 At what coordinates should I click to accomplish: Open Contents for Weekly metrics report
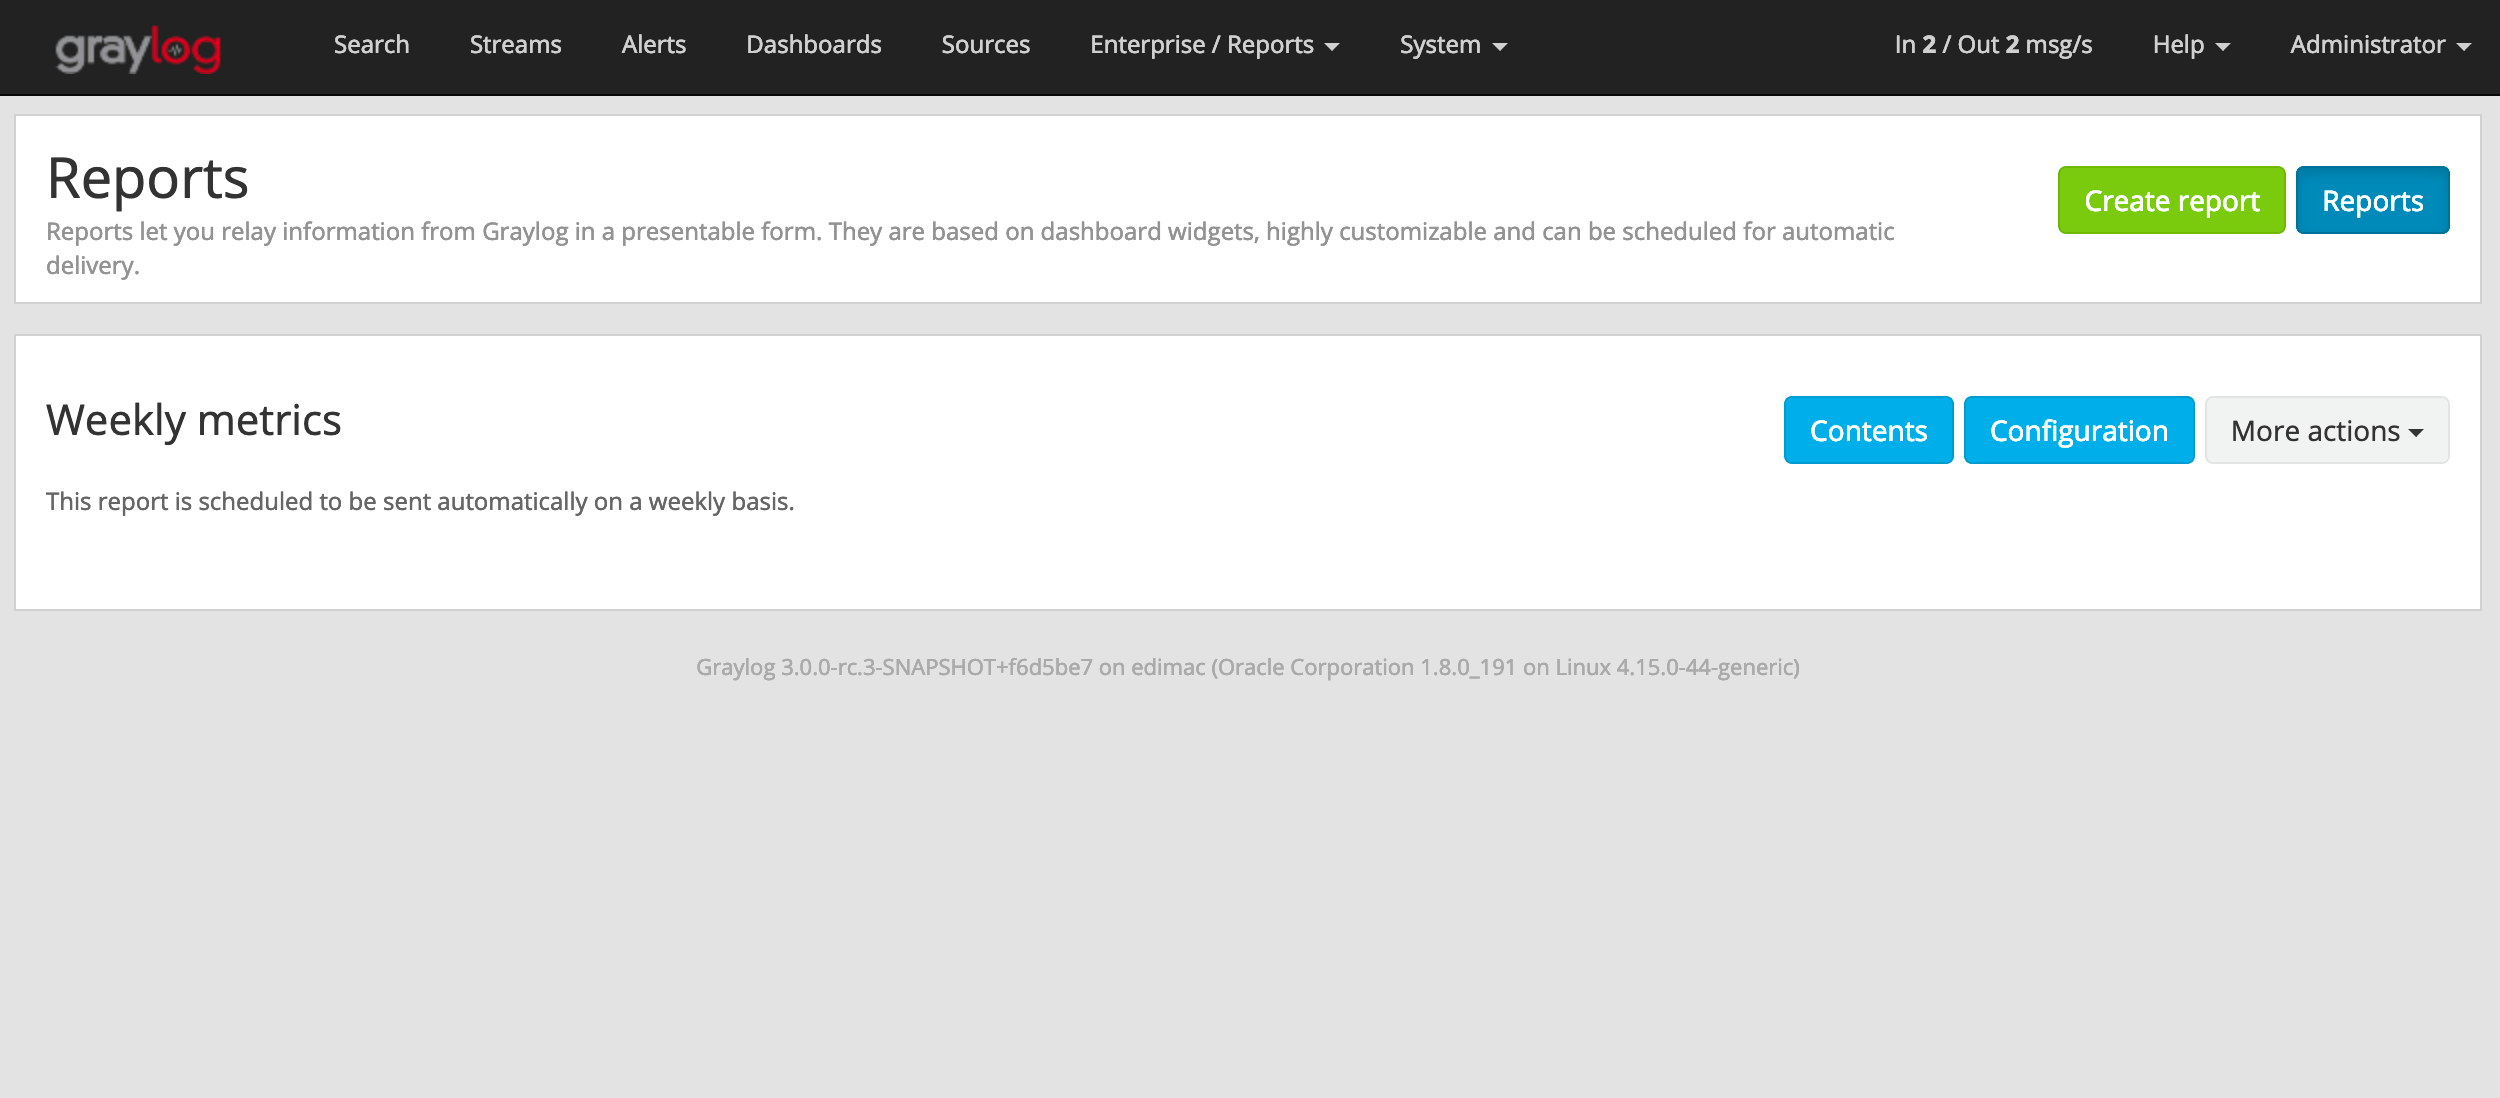coord(1867,430)
